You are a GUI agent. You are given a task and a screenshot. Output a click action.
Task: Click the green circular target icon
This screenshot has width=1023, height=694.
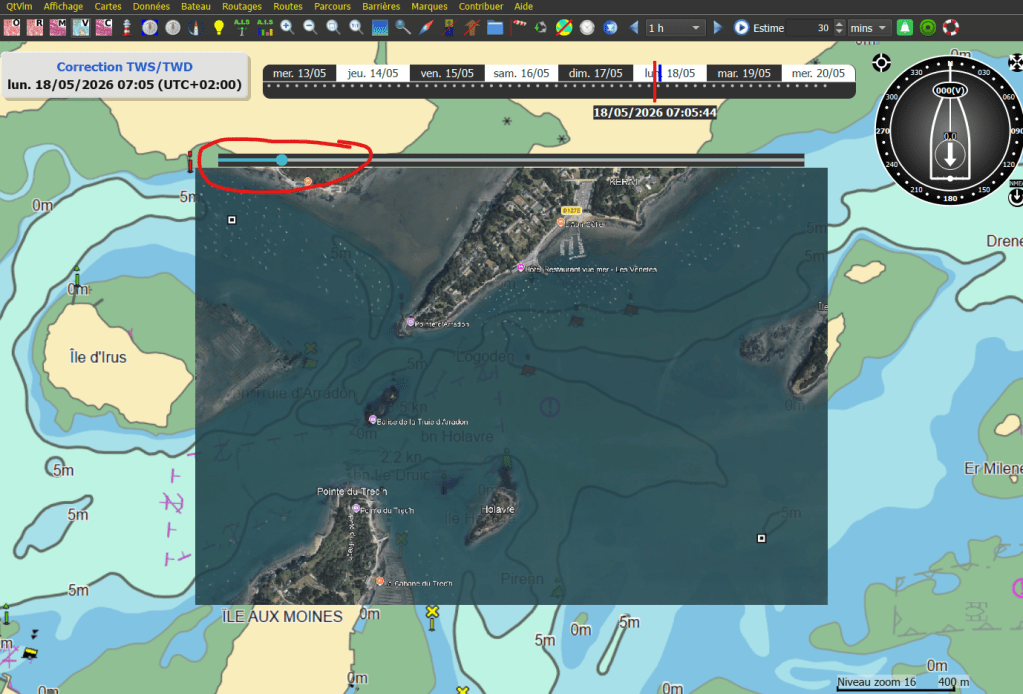(928, 27)
